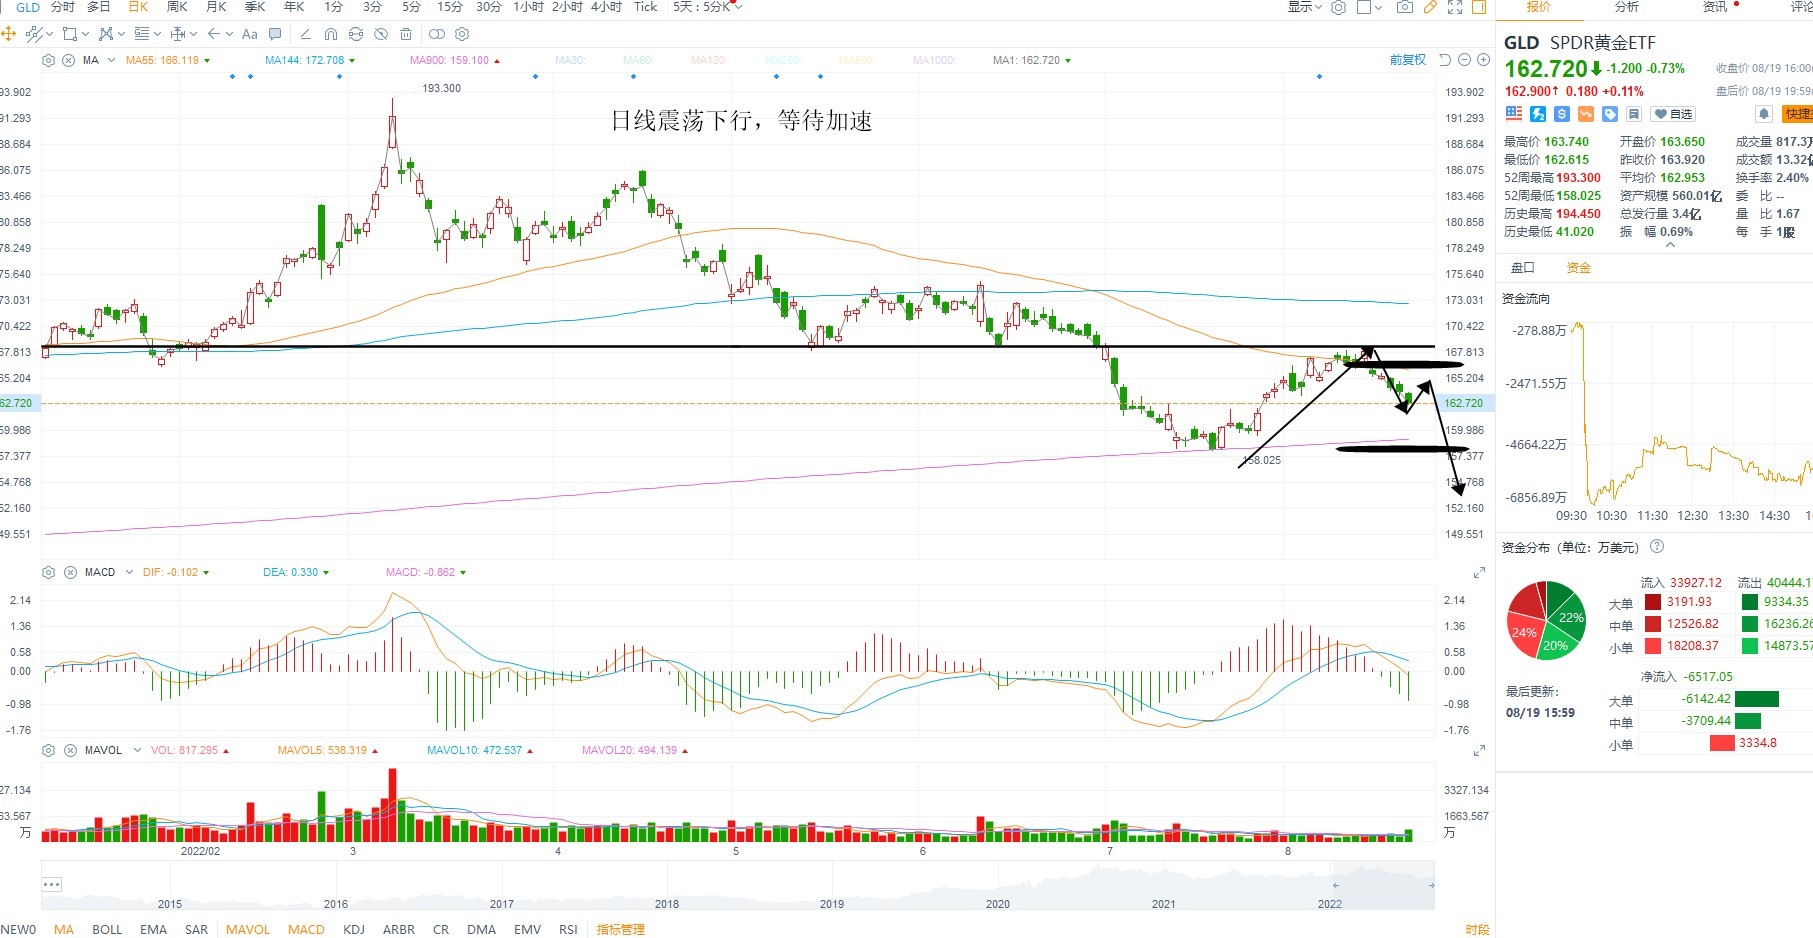Expand the 显示 display dropdown
The image size is (1813, 938).
click(x=1305, y=7)
